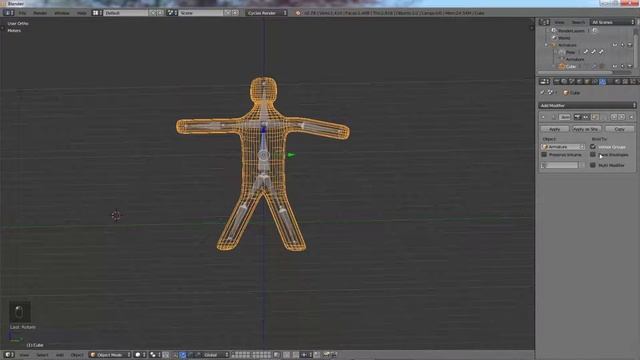Open the All Scenes display dropdown

point(613,22)
